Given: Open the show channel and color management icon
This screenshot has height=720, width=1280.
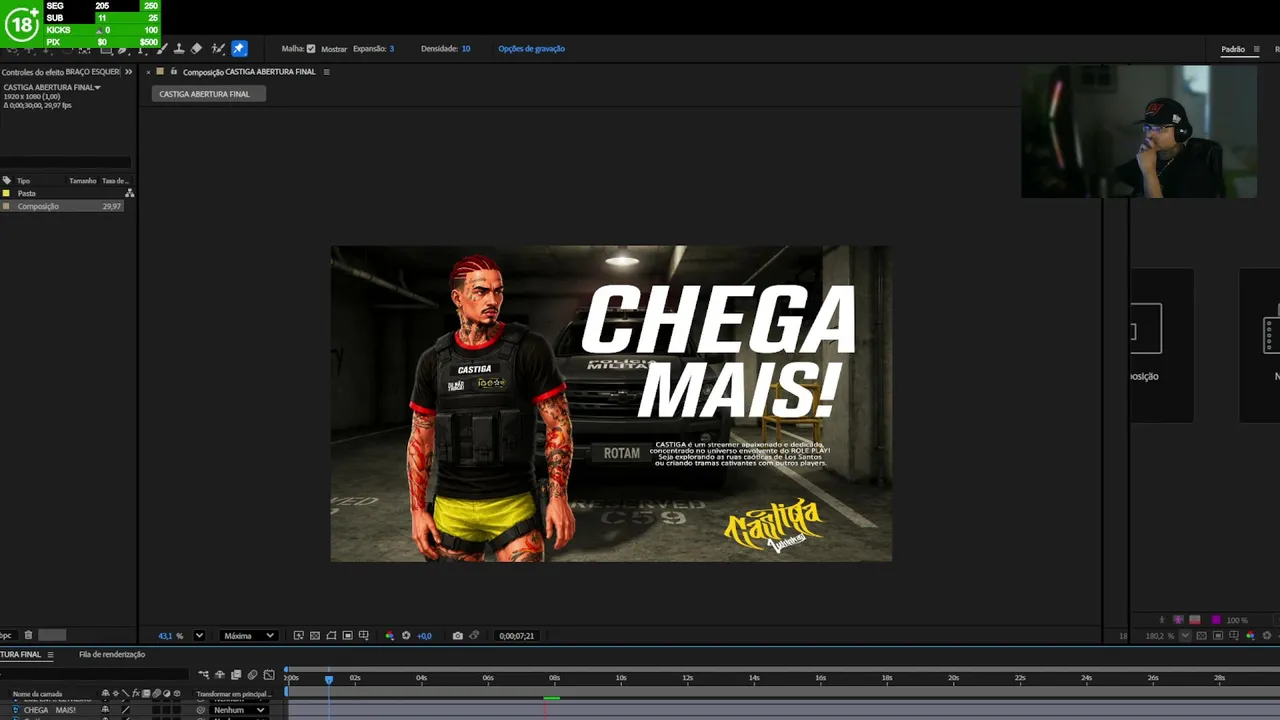Looking at the screenshot, I should pos(390,636).
